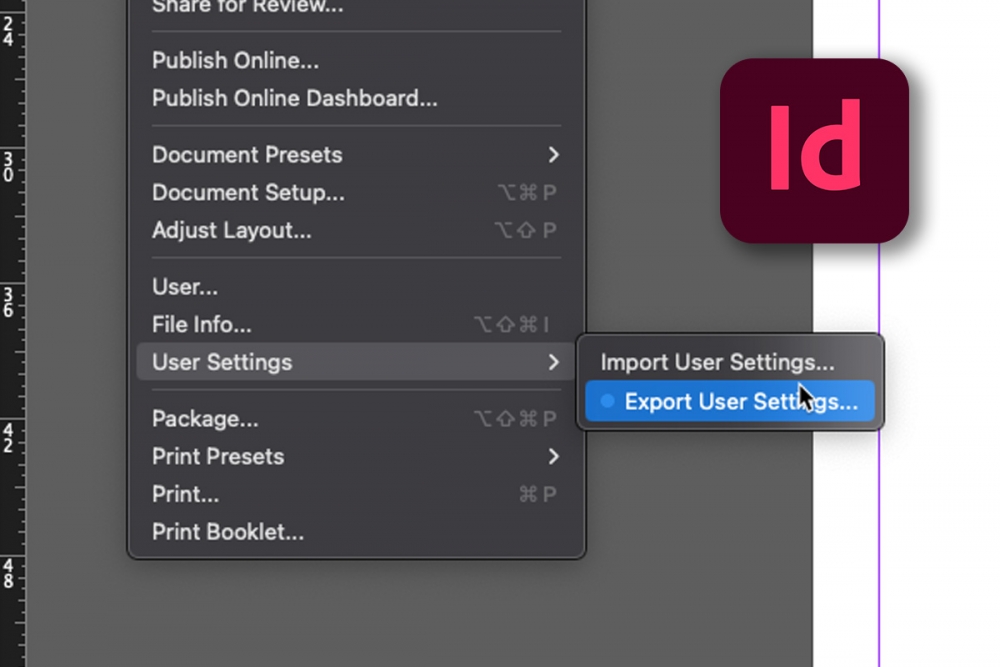
Task: Choose Print… menu entry
Action: [x=185, y=495]
